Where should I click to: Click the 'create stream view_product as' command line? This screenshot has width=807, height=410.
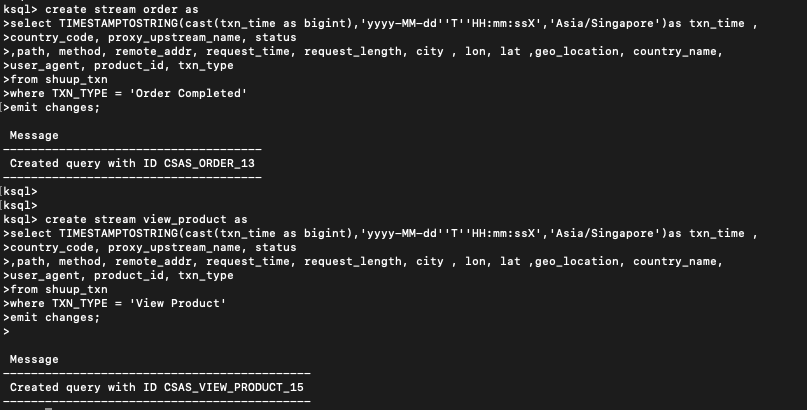(125, 220)
